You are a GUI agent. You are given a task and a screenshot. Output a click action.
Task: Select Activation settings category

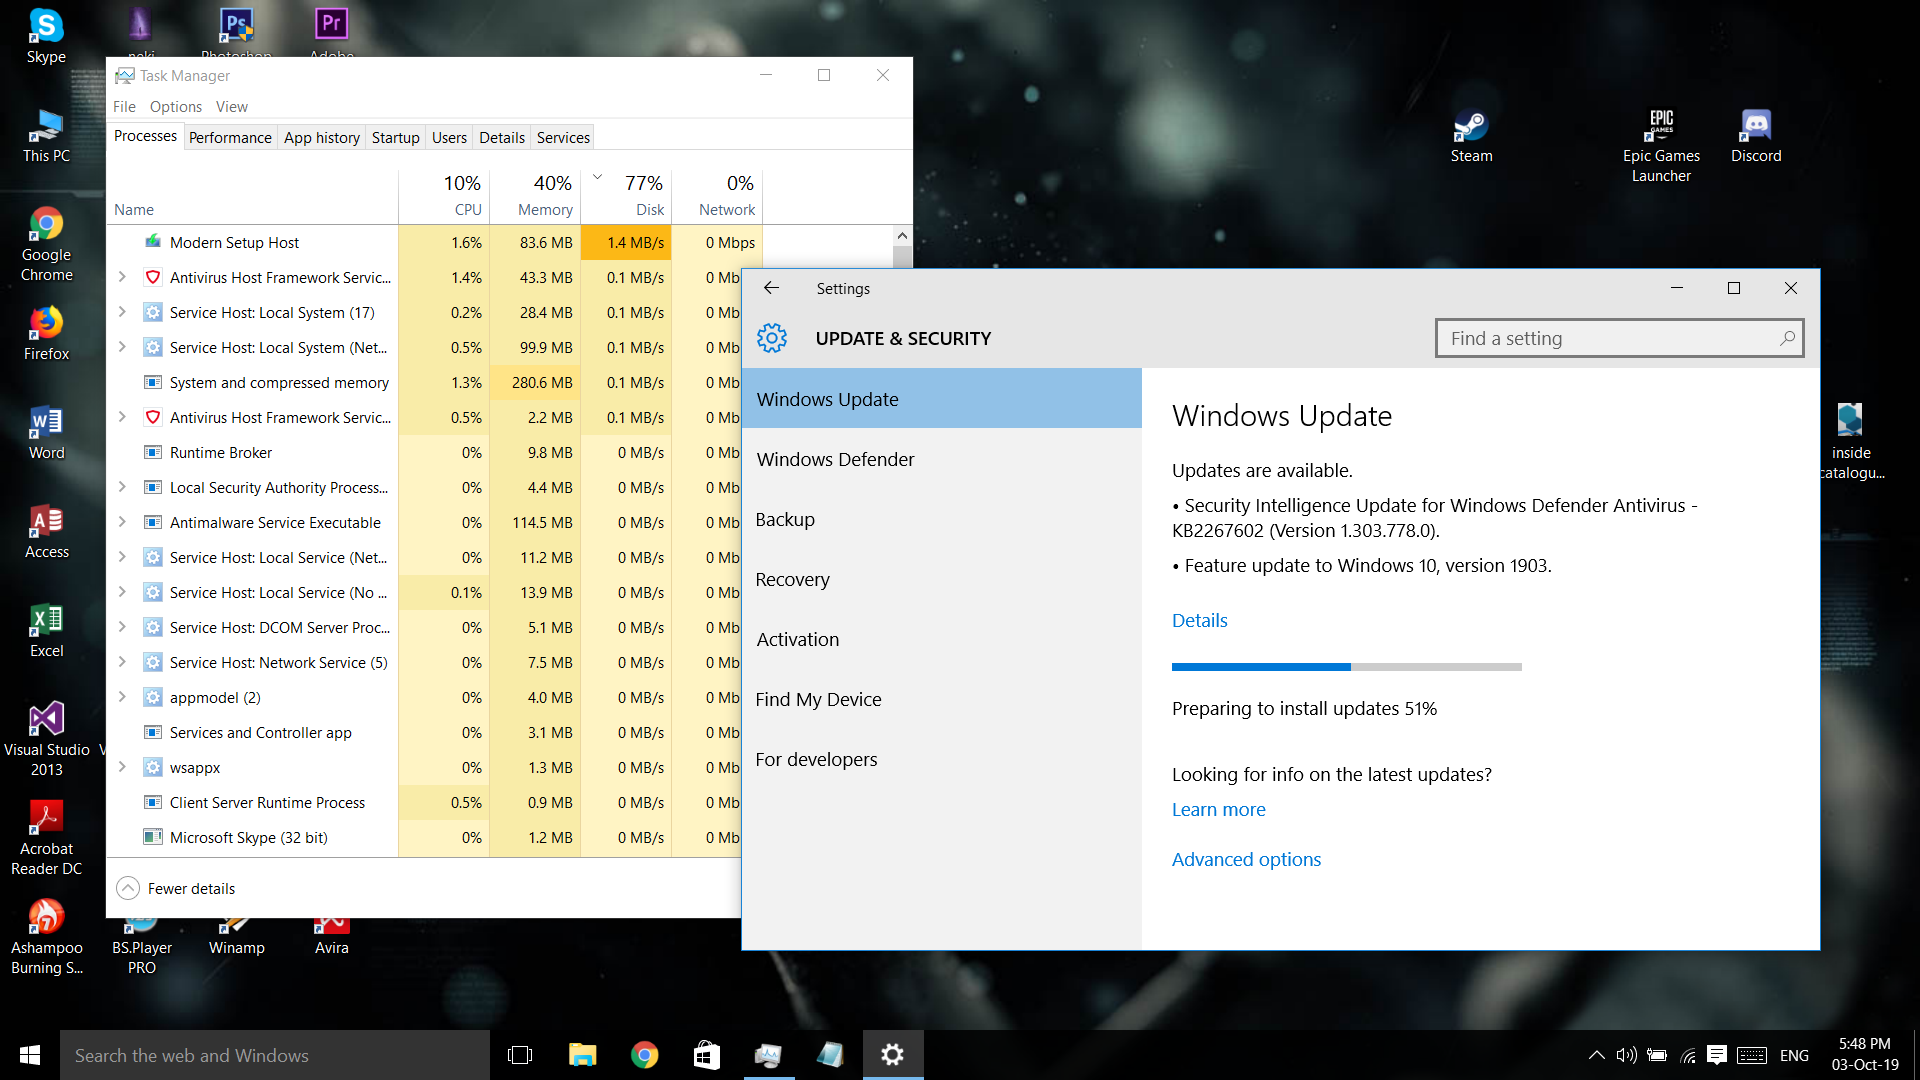(941, 639)
